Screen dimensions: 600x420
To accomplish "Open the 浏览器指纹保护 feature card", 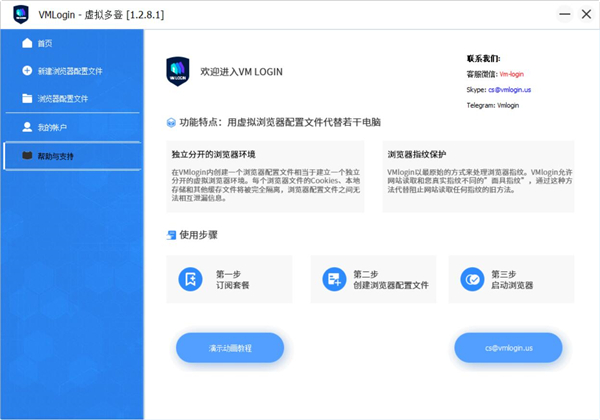I will pyautogui.click(x=480, y=176).
